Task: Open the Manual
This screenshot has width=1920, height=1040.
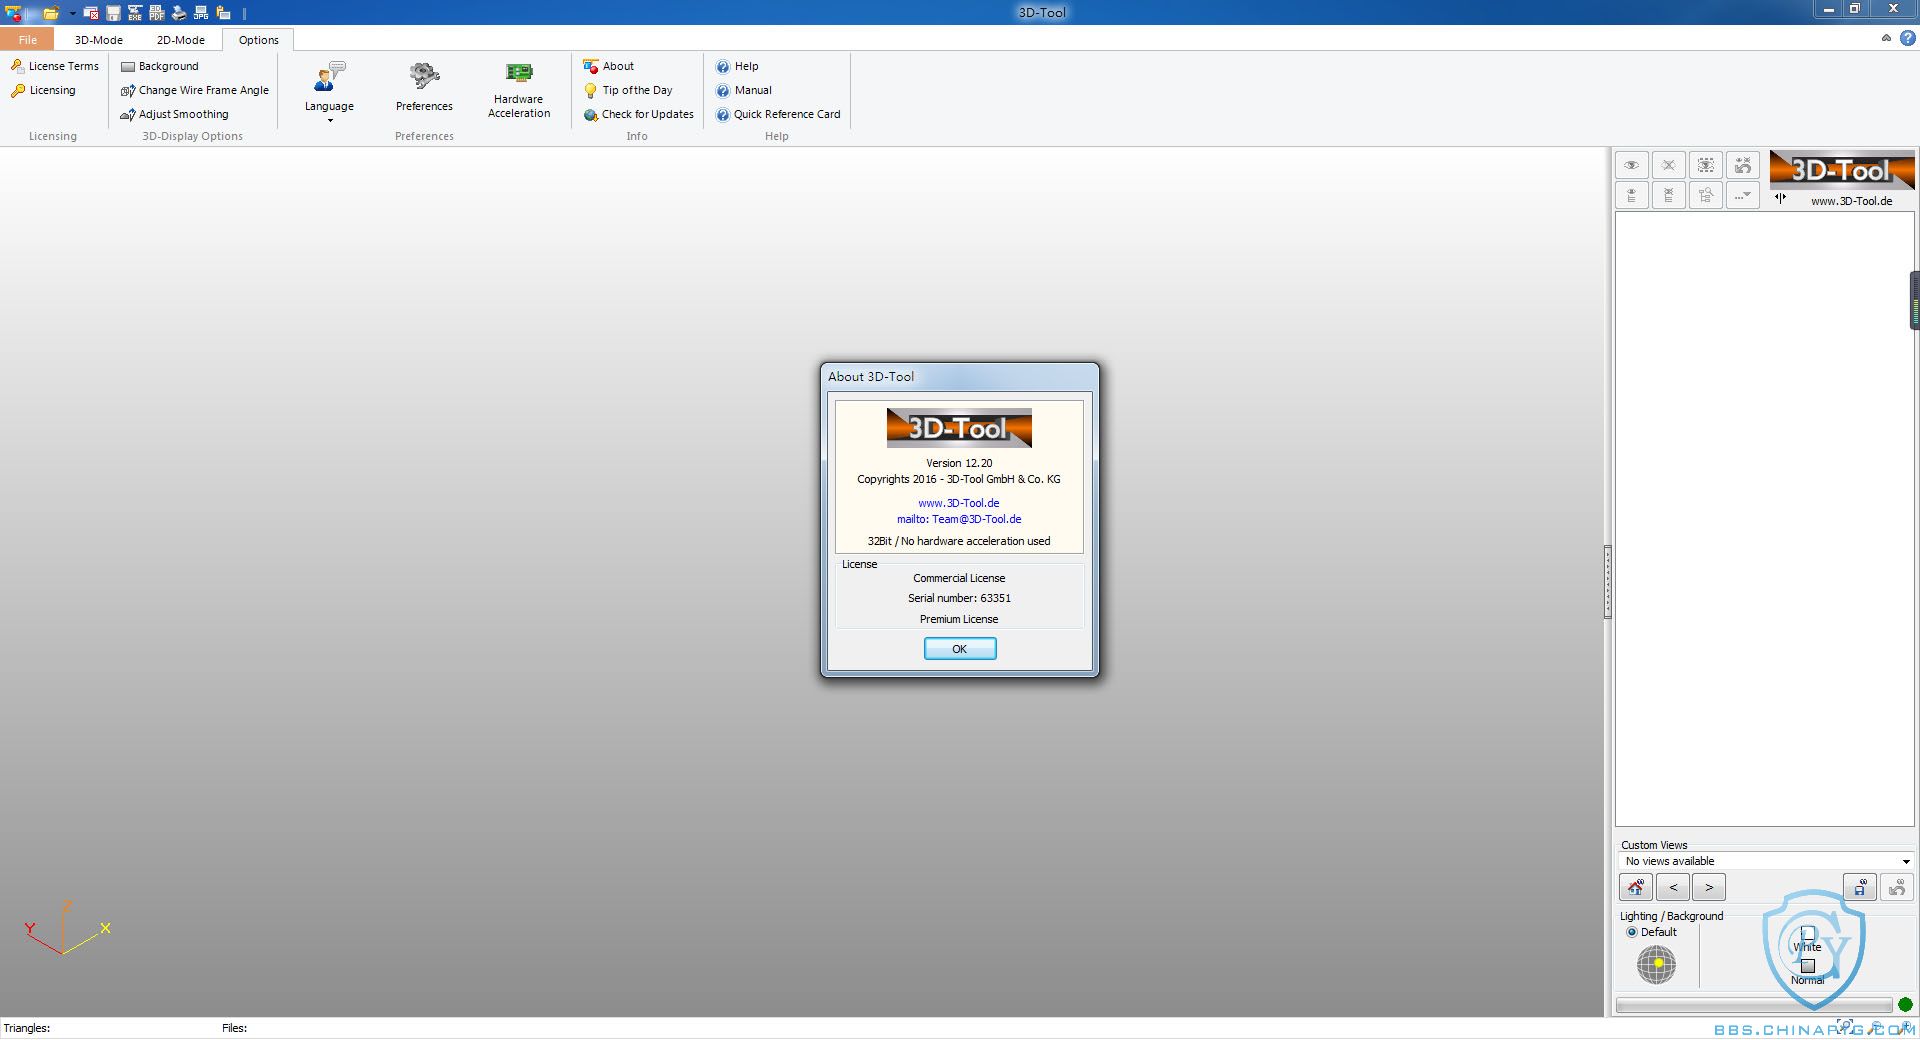Action: point(744,90)
